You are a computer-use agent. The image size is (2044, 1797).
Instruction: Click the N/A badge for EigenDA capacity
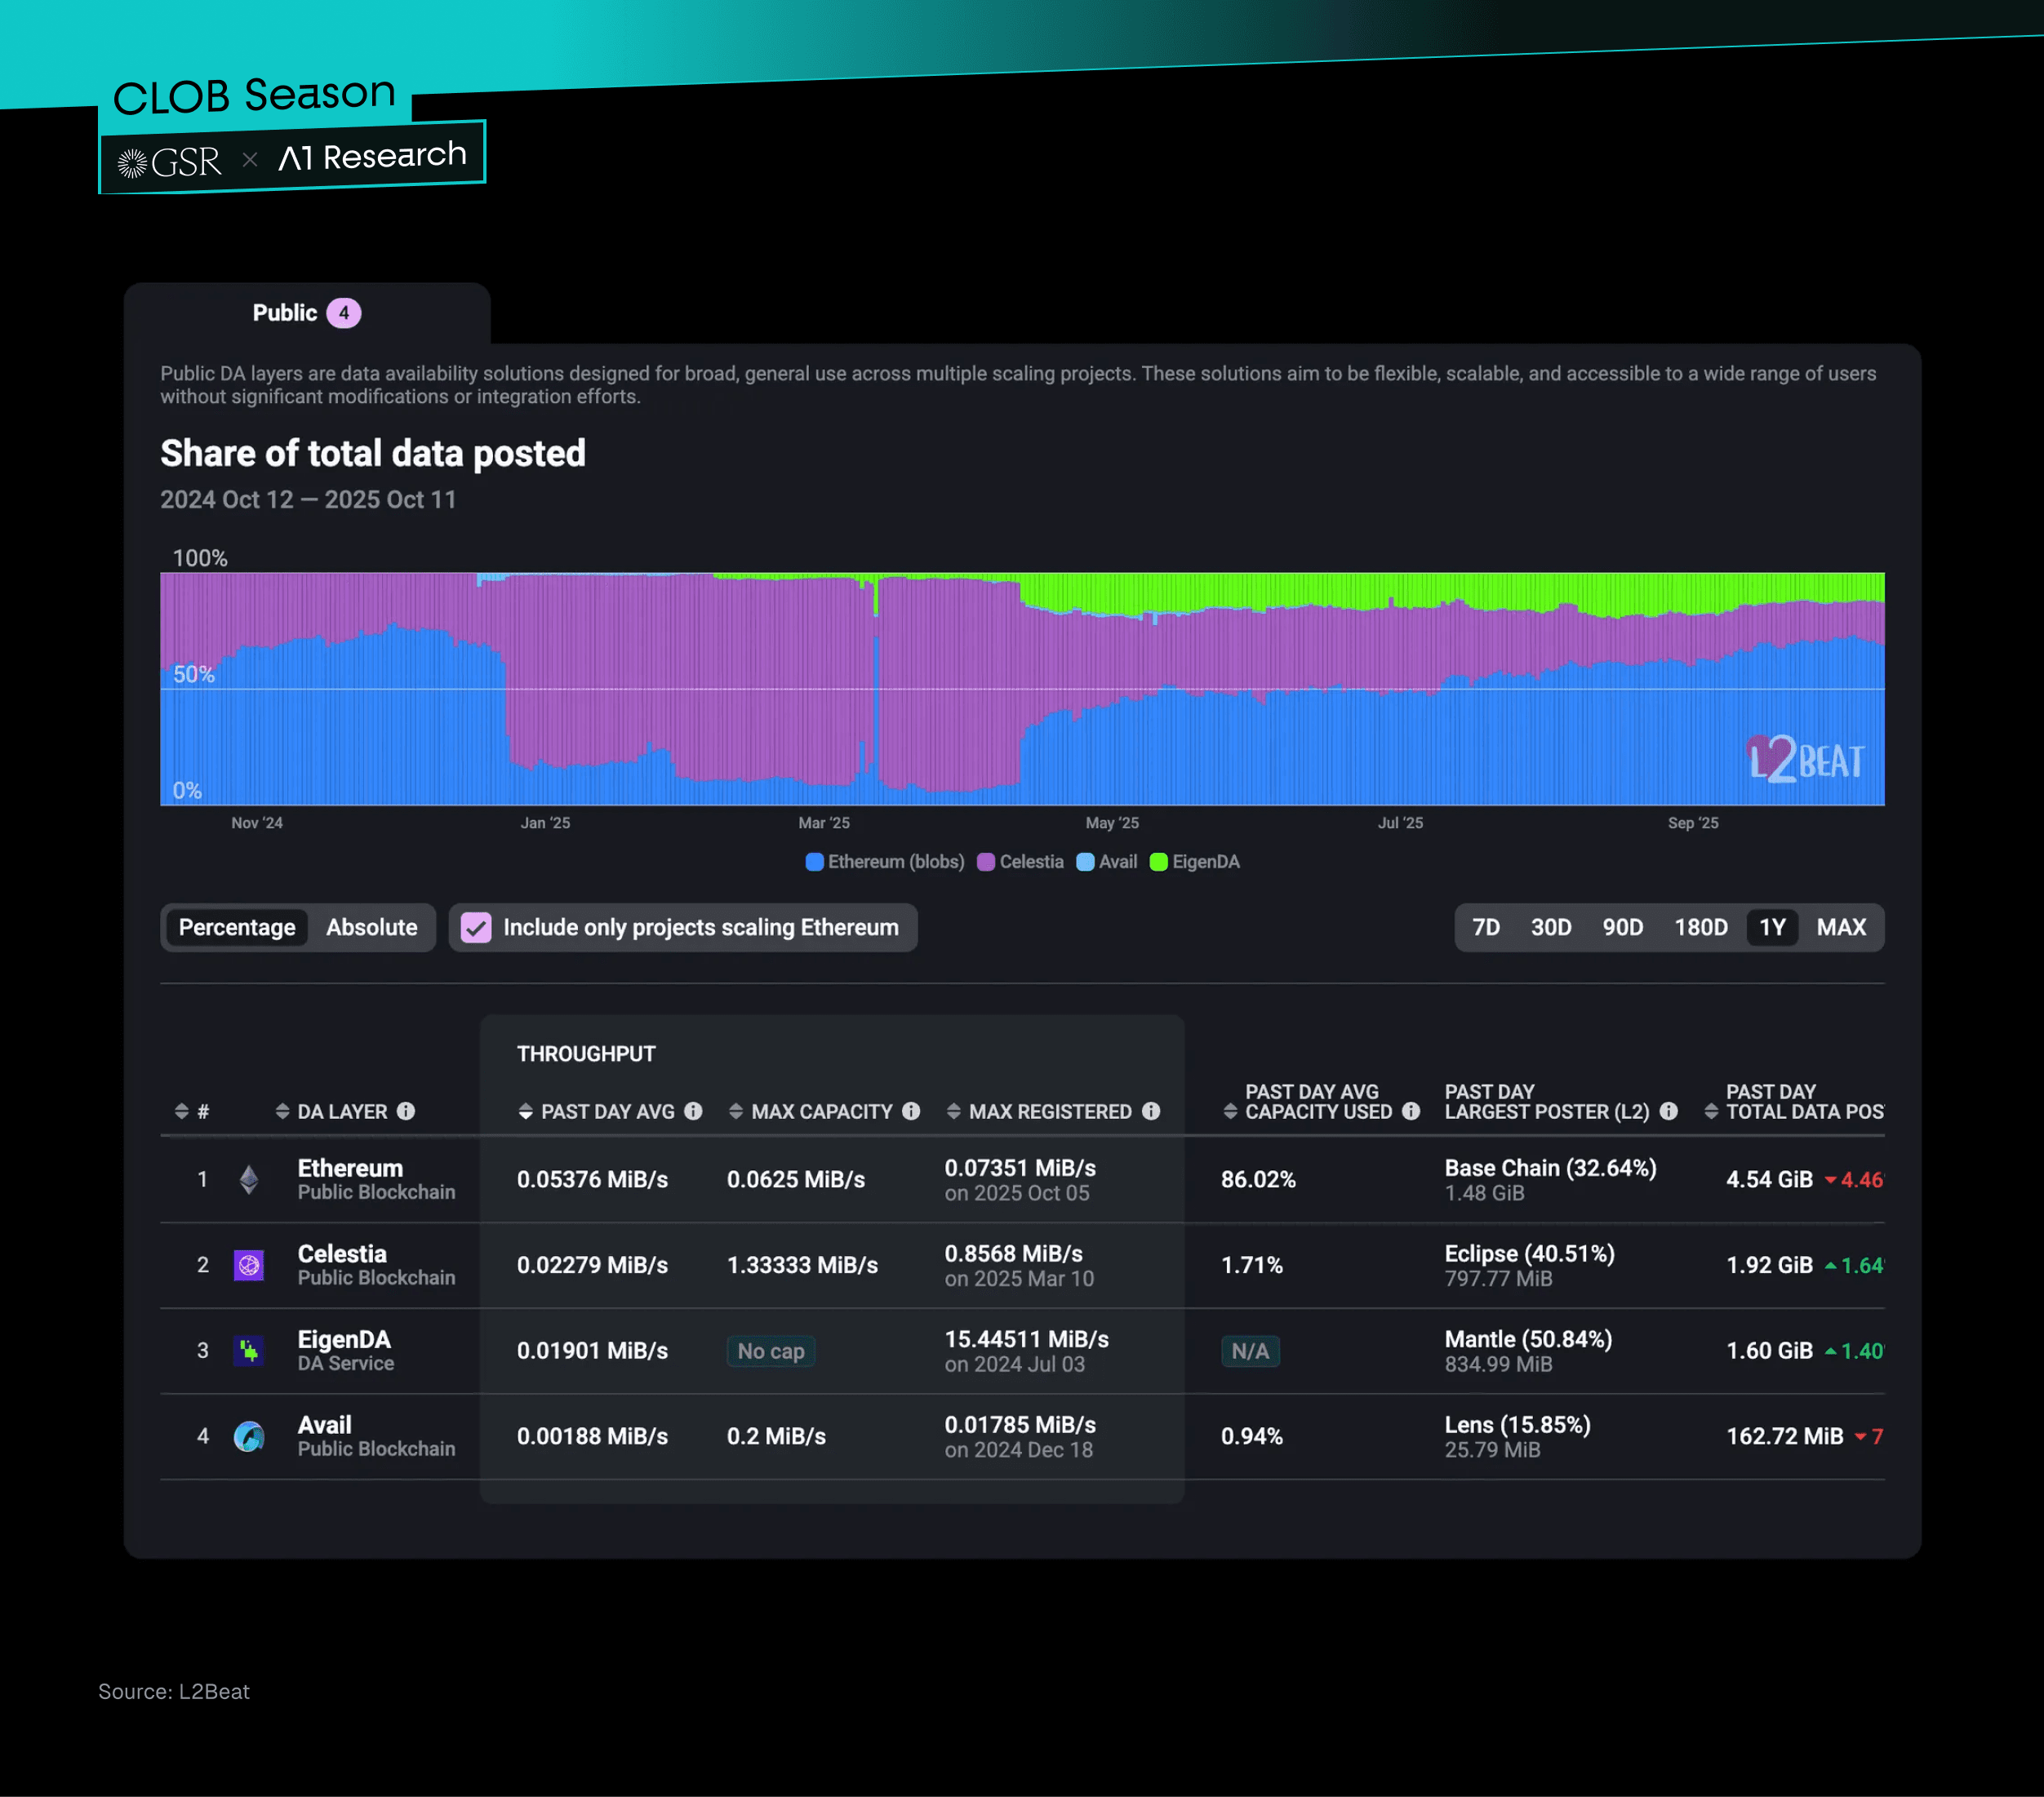point(1250,1352)
